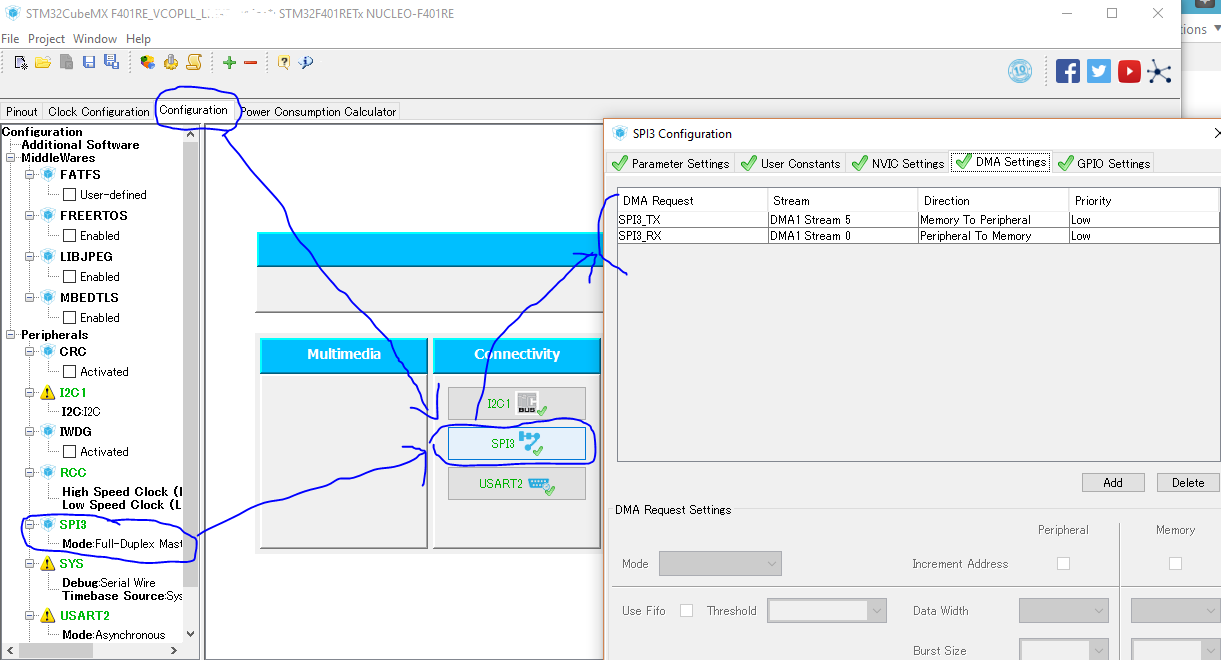This screenshot has height=660, width=1221.
Task: Click SPI3 cube icon in tree
Action: click(47, 524)
